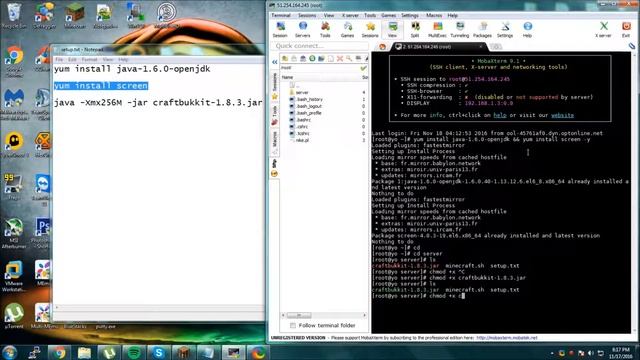This screenshot has height=360, width=640.
Task: Open the File menu in Notepad
Action: coord(59,60)
